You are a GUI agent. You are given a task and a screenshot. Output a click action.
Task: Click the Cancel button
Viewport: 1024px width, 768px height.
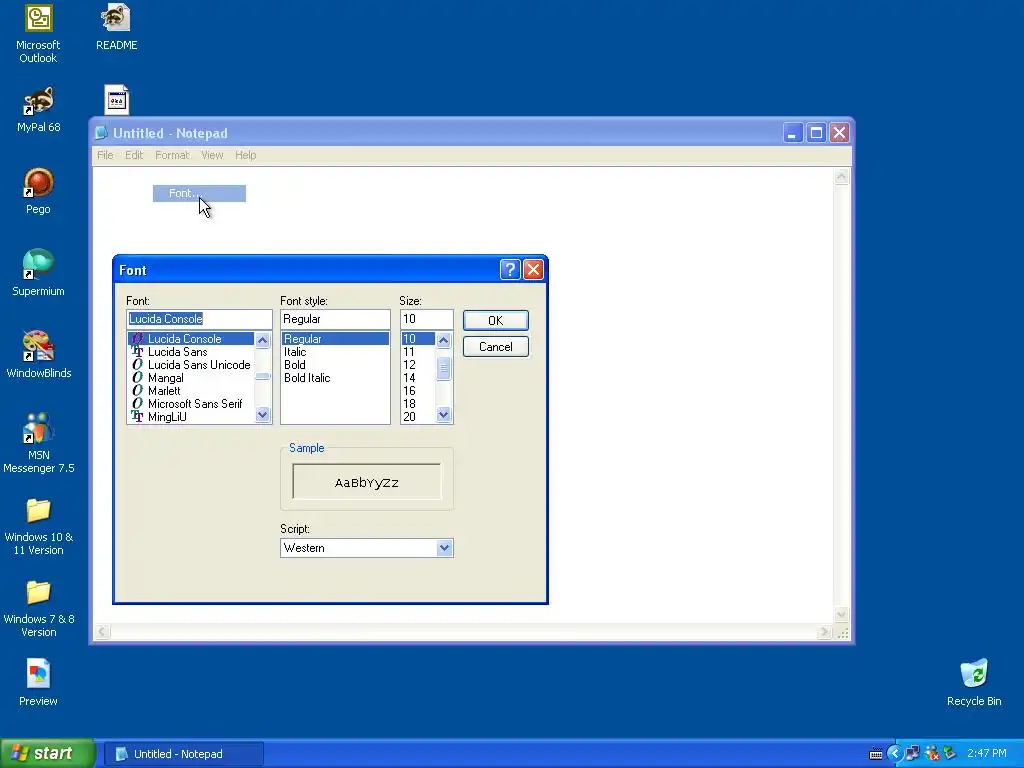pos(496,347)
